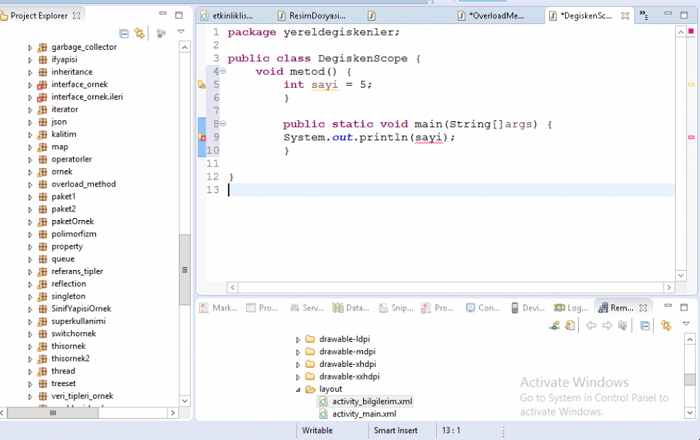This screenshot has height=440, width=700.
Task: Select the kalitim package
Action: (x=63, y=134)
